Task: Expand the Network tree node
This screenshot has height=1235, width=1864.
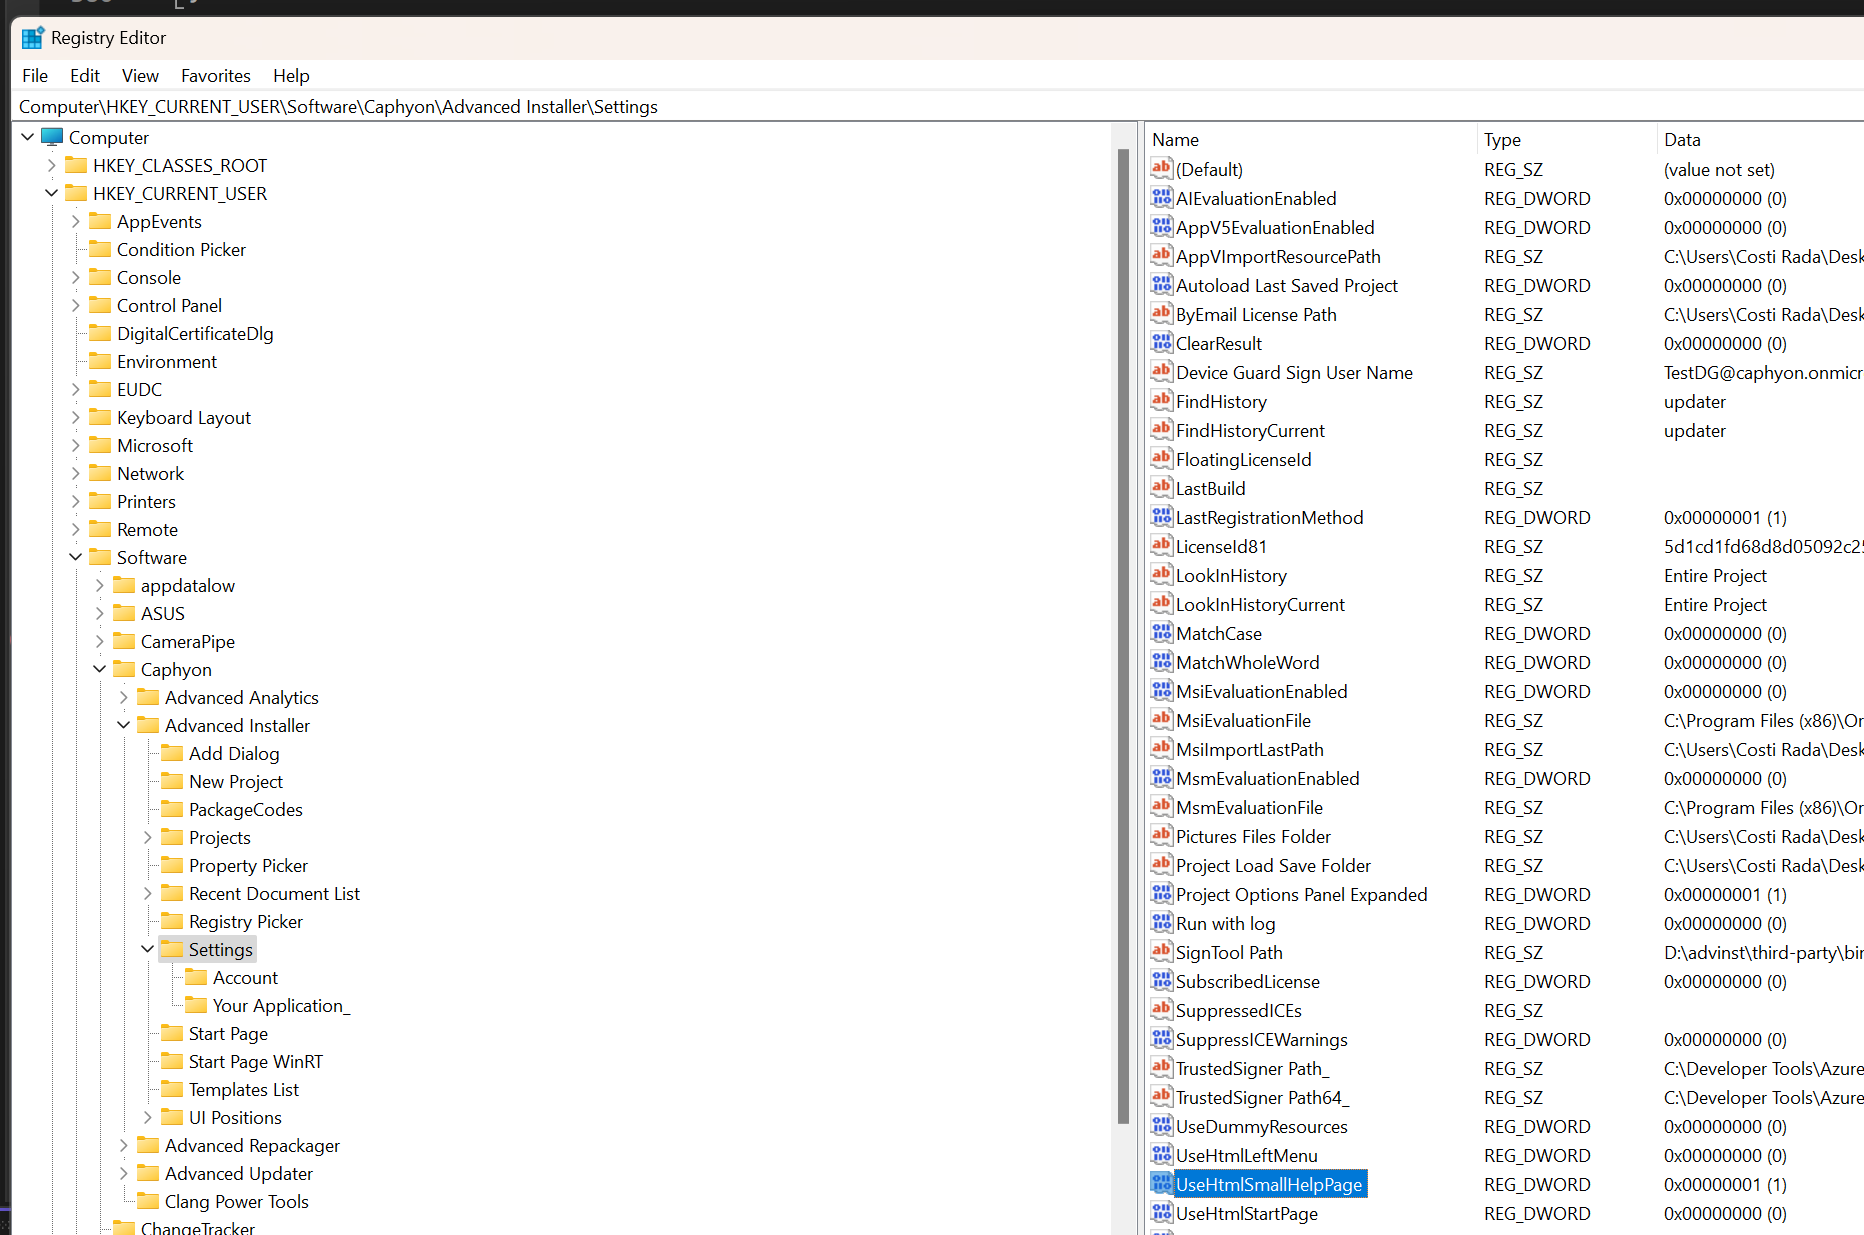Action: (x=75, y=473)
